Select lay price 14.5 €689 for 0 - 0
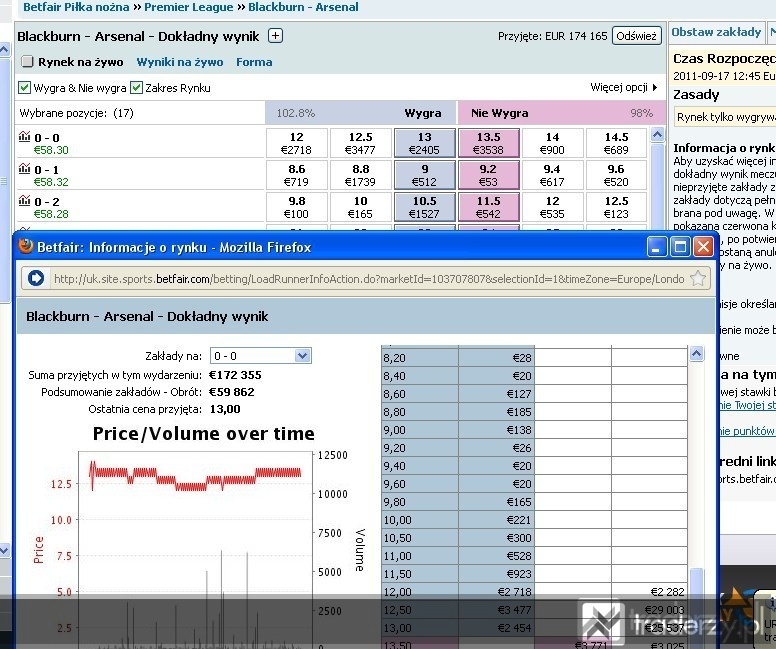 616,143
